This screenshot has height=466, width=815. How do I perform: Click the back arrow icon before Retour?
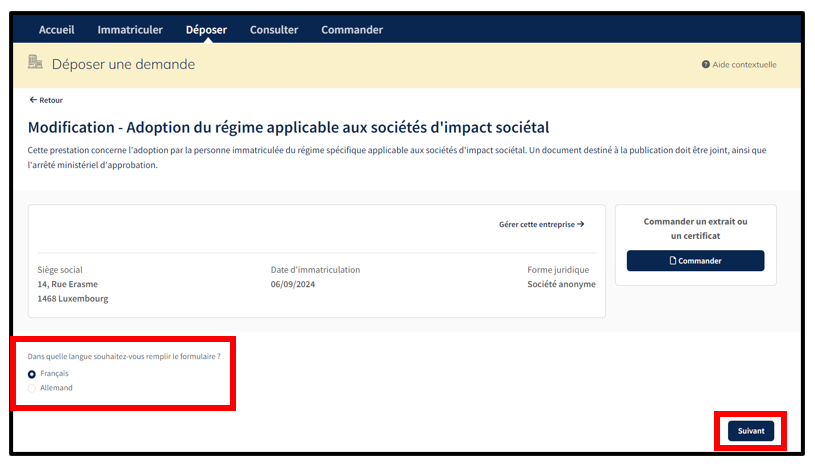tap(33, 100)
